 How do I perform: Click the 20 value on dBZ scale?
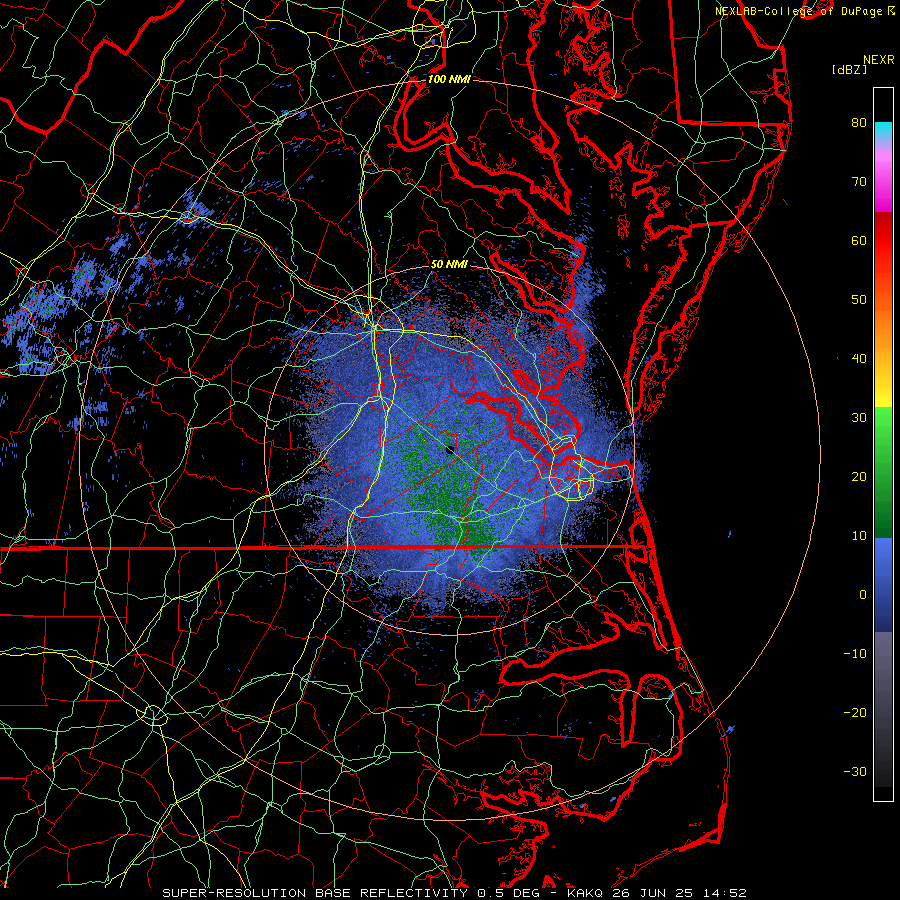tap(859, 476)
